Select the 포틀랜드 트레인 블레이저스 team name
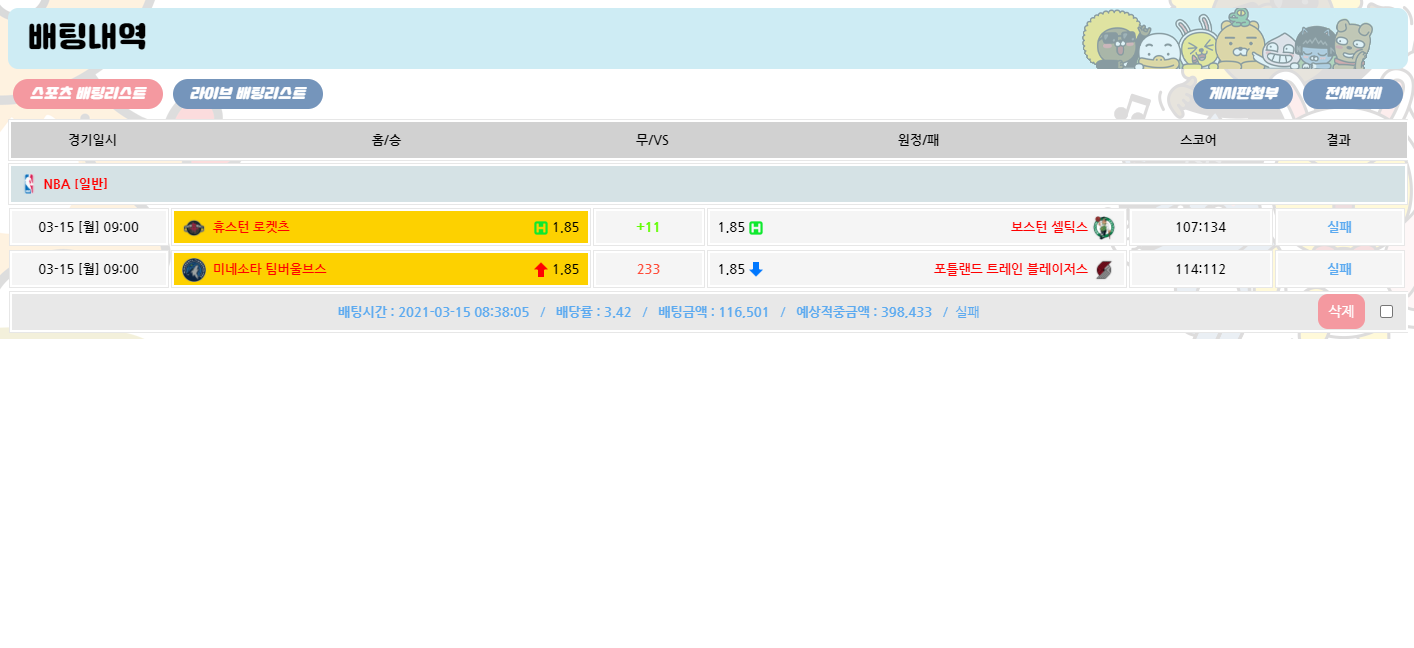Viewport: 1414px width, 648px height. [x=1010, y=269]
